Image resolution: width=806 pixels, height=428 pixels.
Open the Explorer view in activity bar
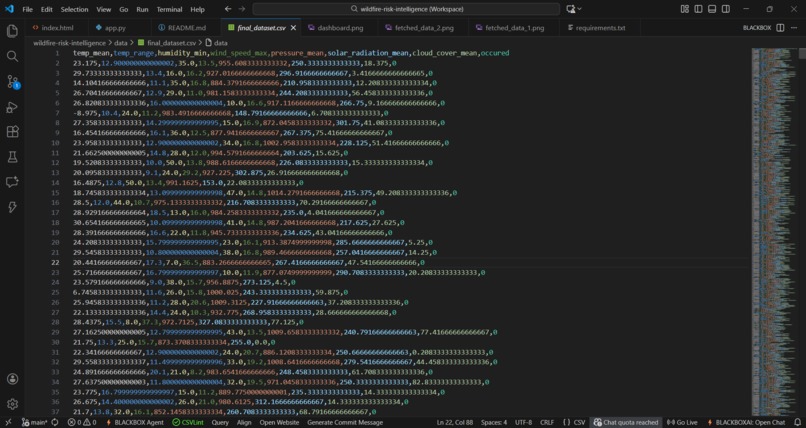point(12,31)
